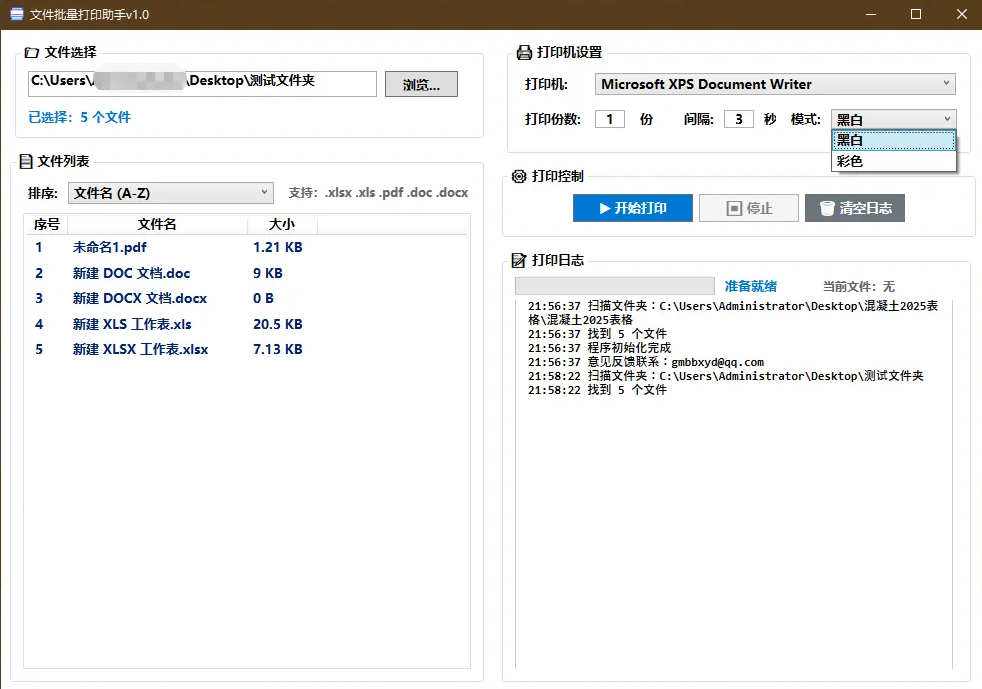
Task: Clear the log with 清空日志 button
Action: [x=854, y=208]
